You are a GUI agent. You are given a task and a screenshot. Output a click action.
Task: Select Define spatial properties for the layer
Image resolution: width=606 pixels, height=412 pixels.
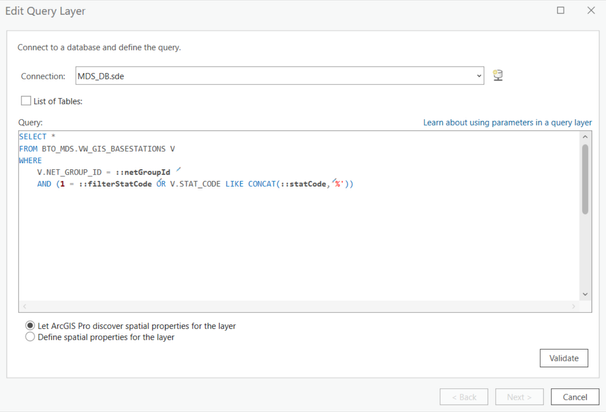pos(30,337)
